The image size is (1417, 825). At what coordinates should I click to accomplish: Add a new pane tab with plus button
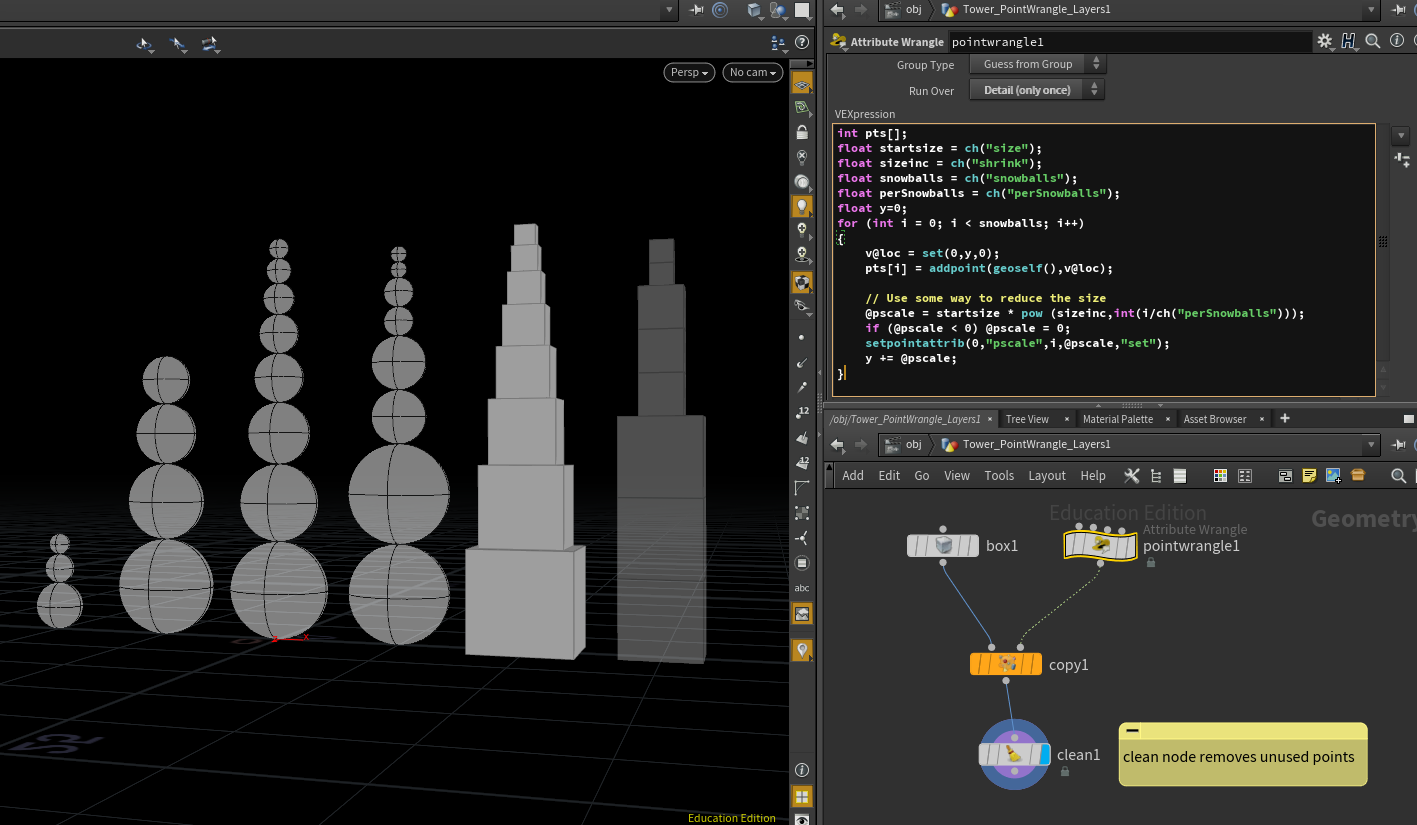click(1285, 419)
